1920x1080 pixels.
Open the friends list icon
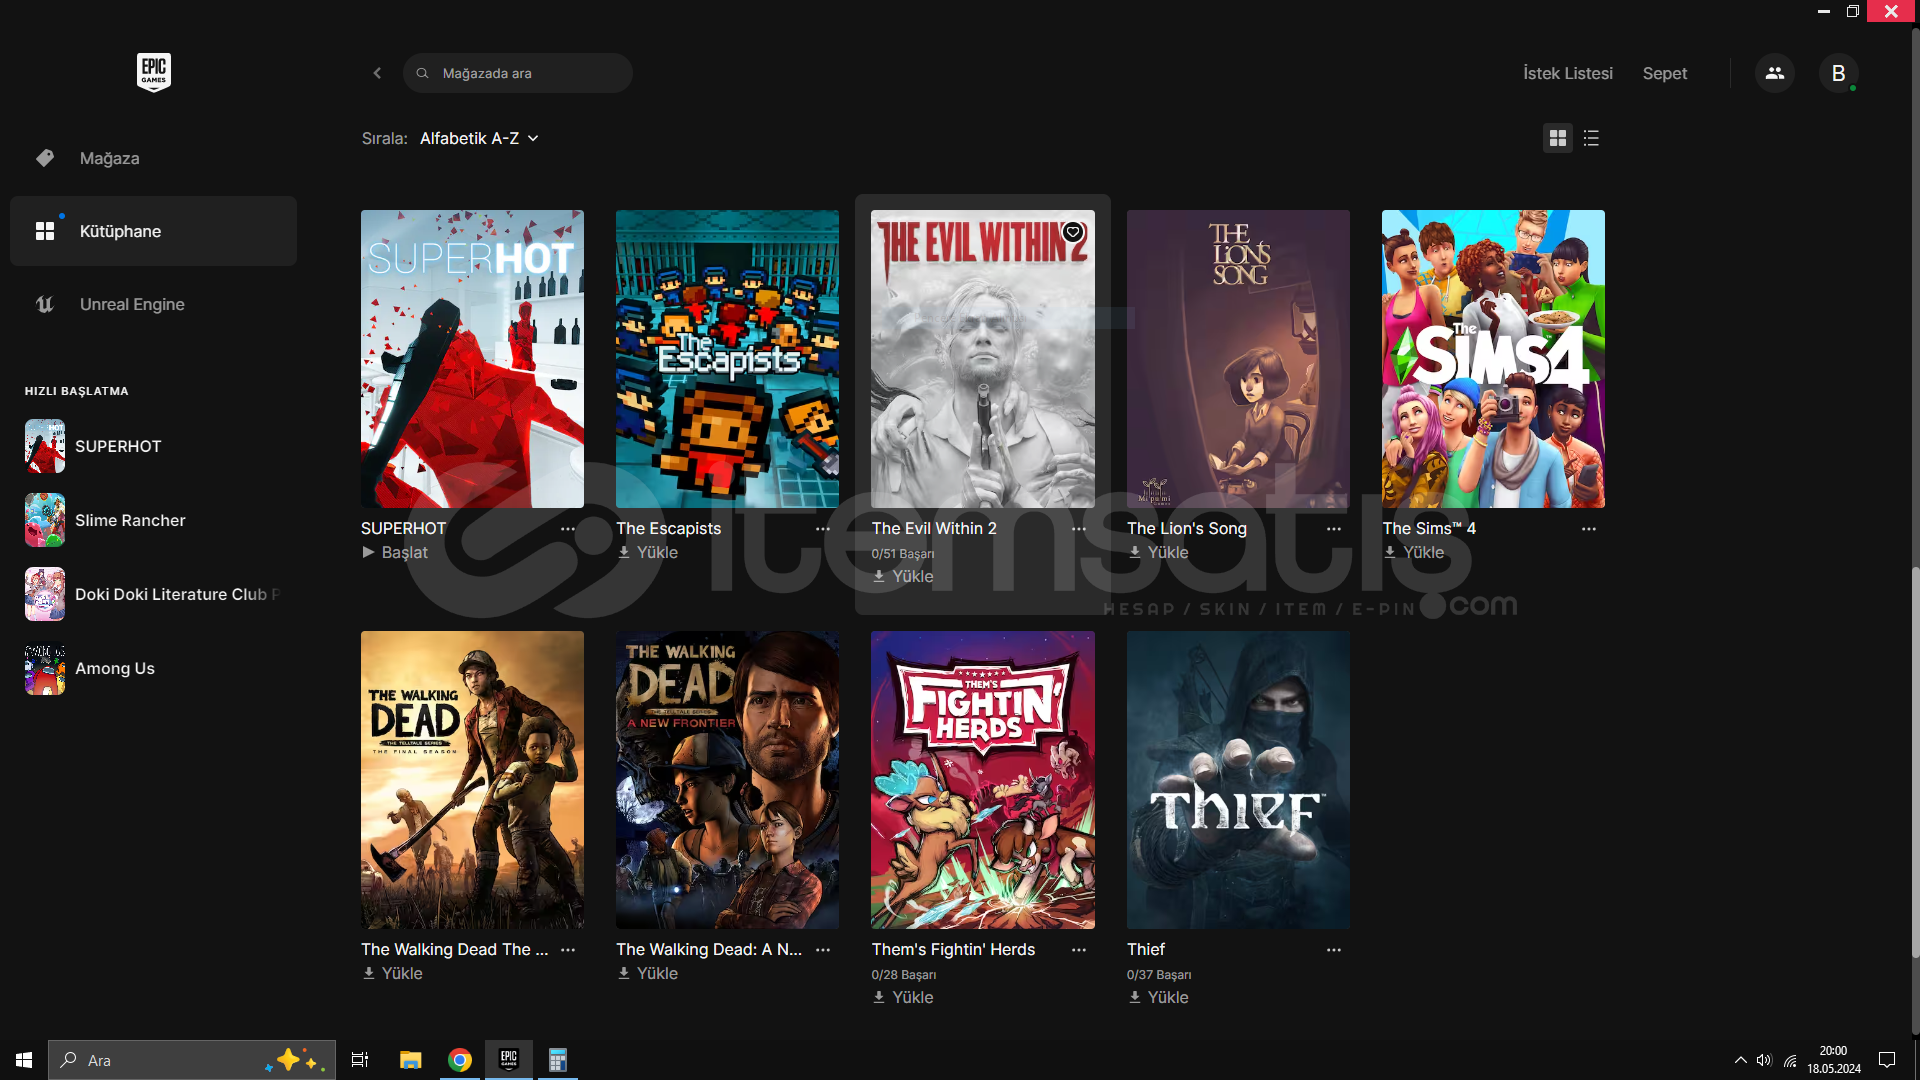[1775, 73]
